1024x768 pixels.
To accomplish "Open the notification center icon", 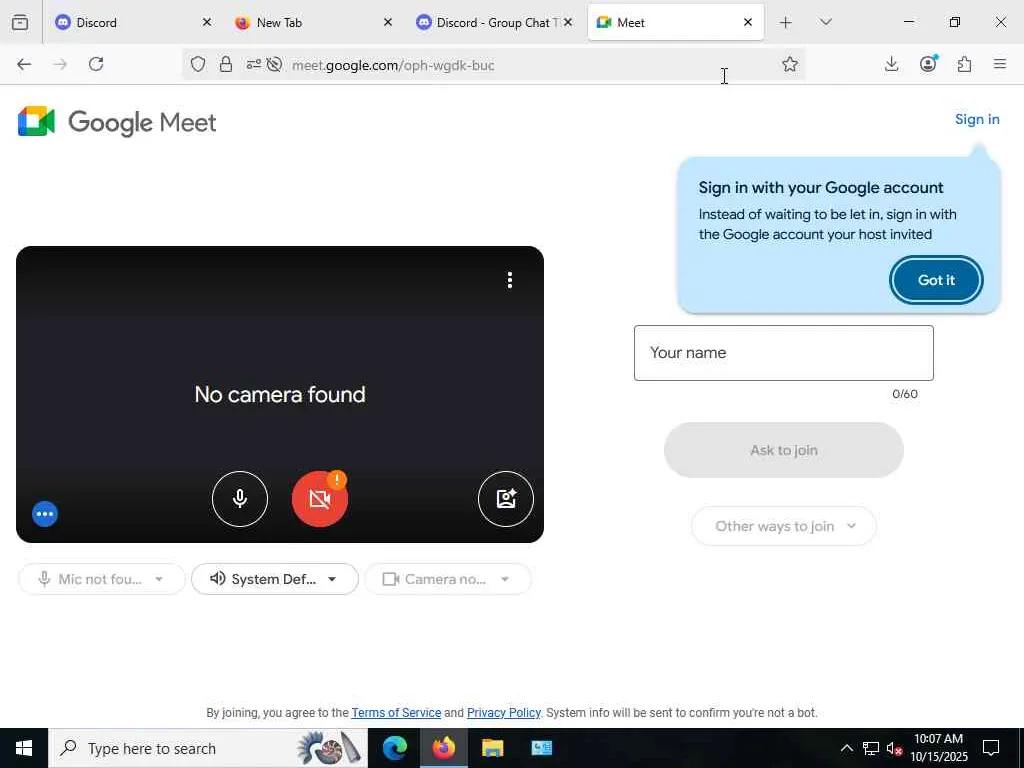I will (991, 748).
